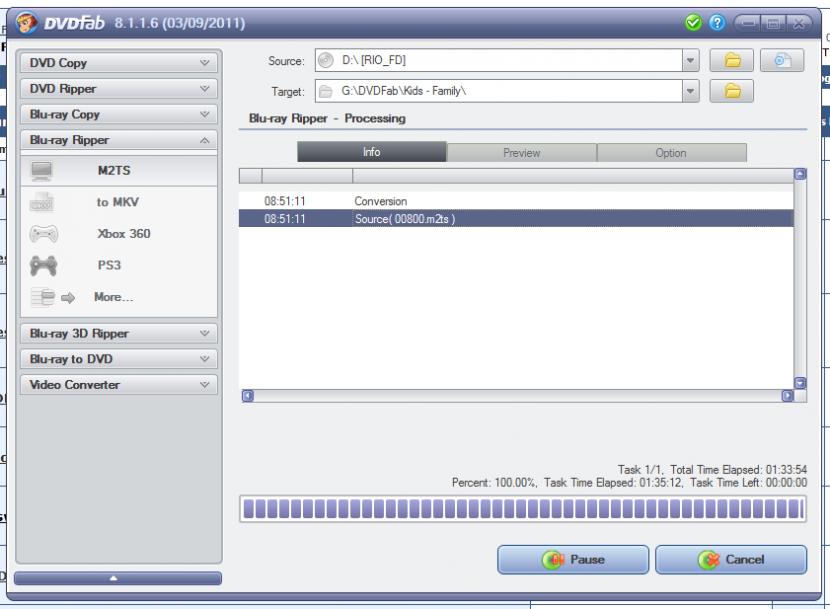Click the Source path input field
The height and width of the screenshot is (609, 830).
[499, 60]
